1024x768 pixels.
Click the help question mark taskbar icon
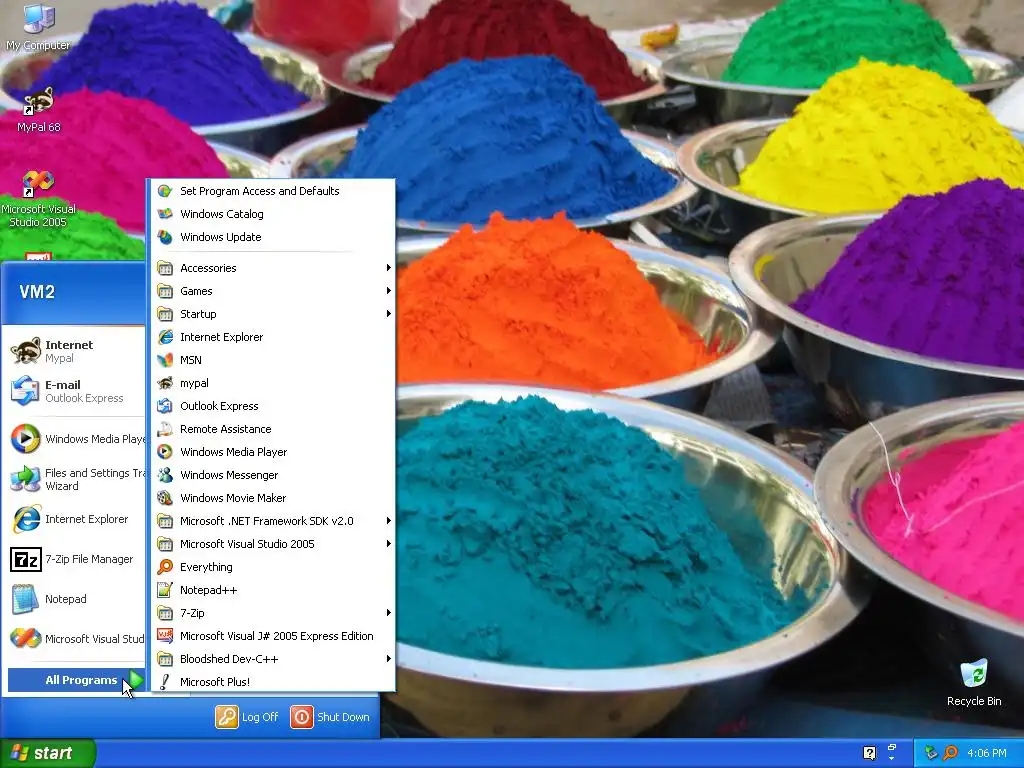[x=869, y=753]
